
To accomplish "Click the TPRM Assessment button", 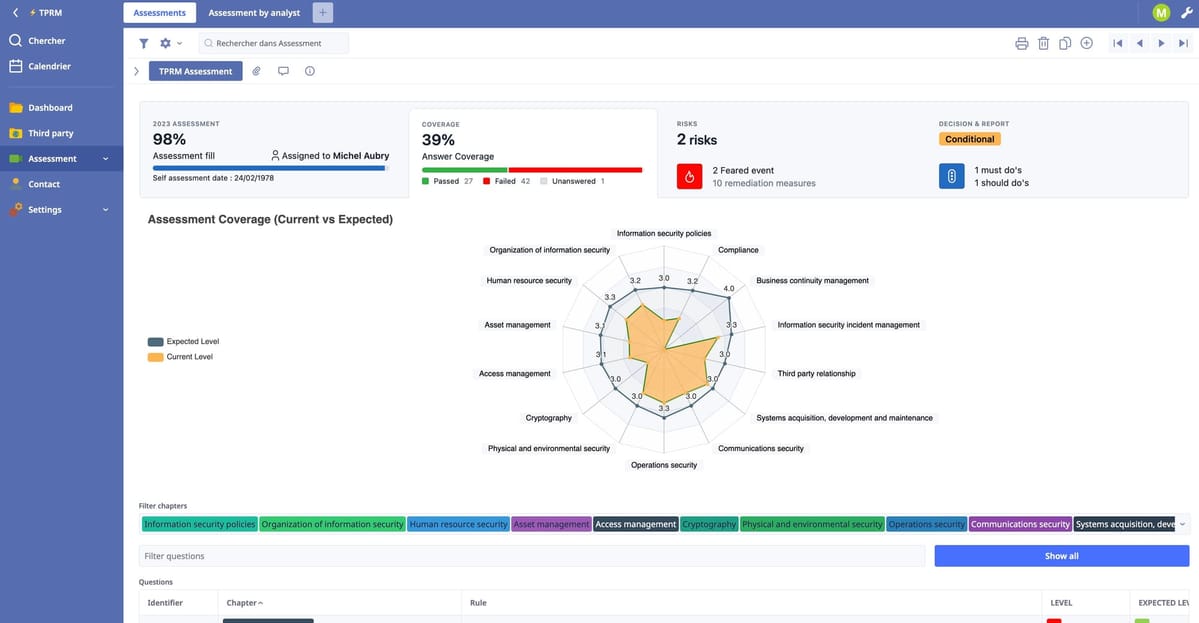I will point(195,71).
